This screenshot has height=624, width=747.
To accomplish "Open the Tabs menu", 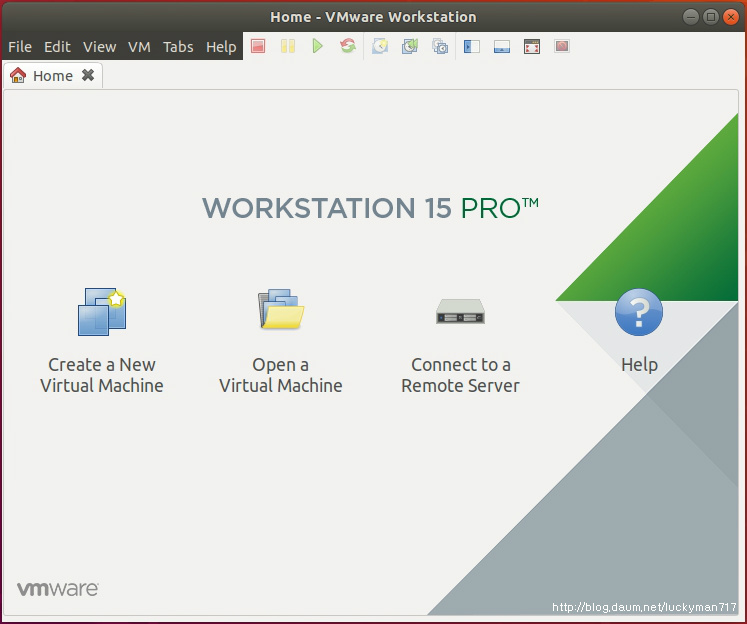I will 178,47.
